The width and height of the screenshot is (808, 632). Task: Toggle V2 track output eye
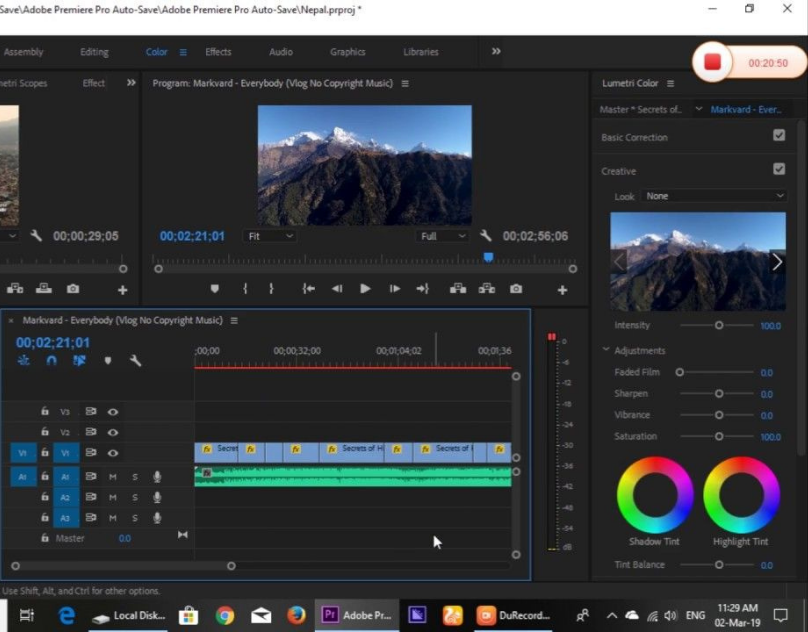click(x=112, y=432)
